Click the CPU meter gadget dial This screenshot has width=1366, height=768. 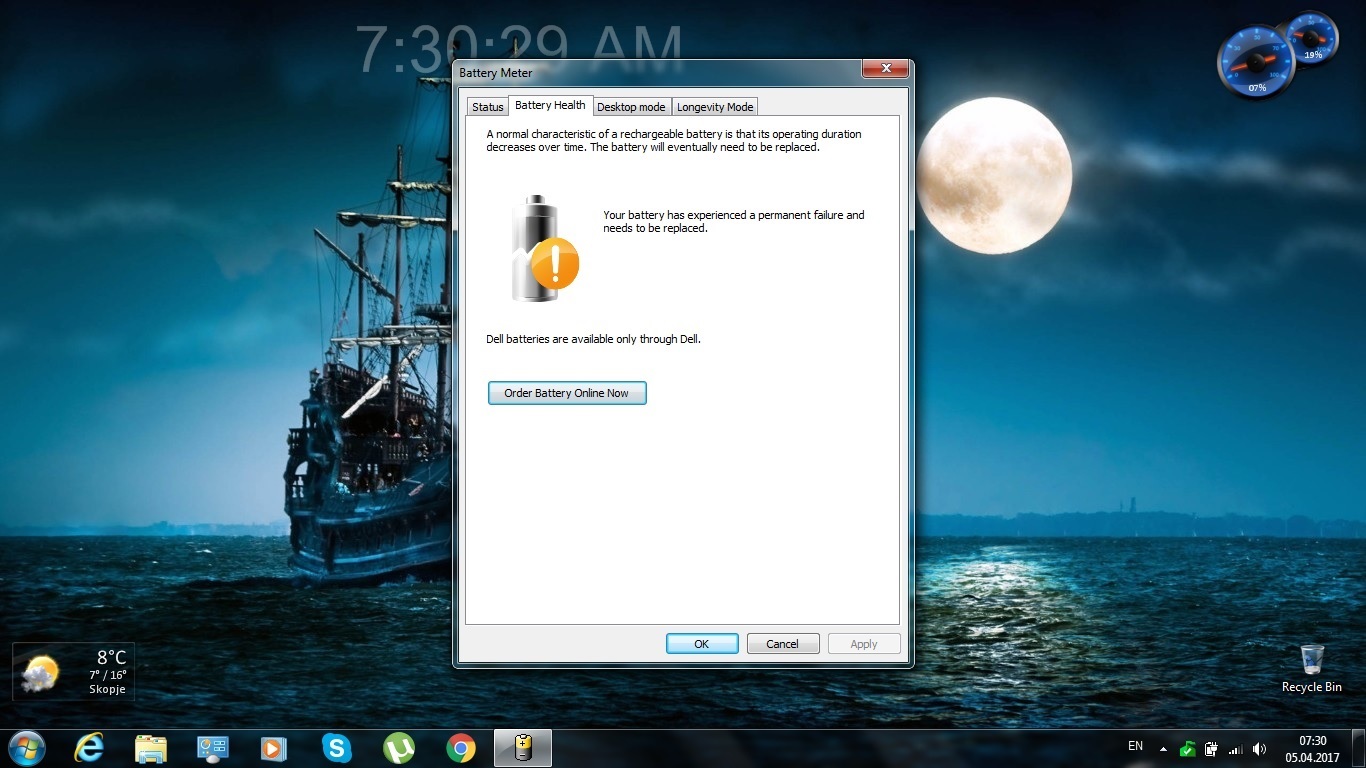click(x=1256, y=62)
